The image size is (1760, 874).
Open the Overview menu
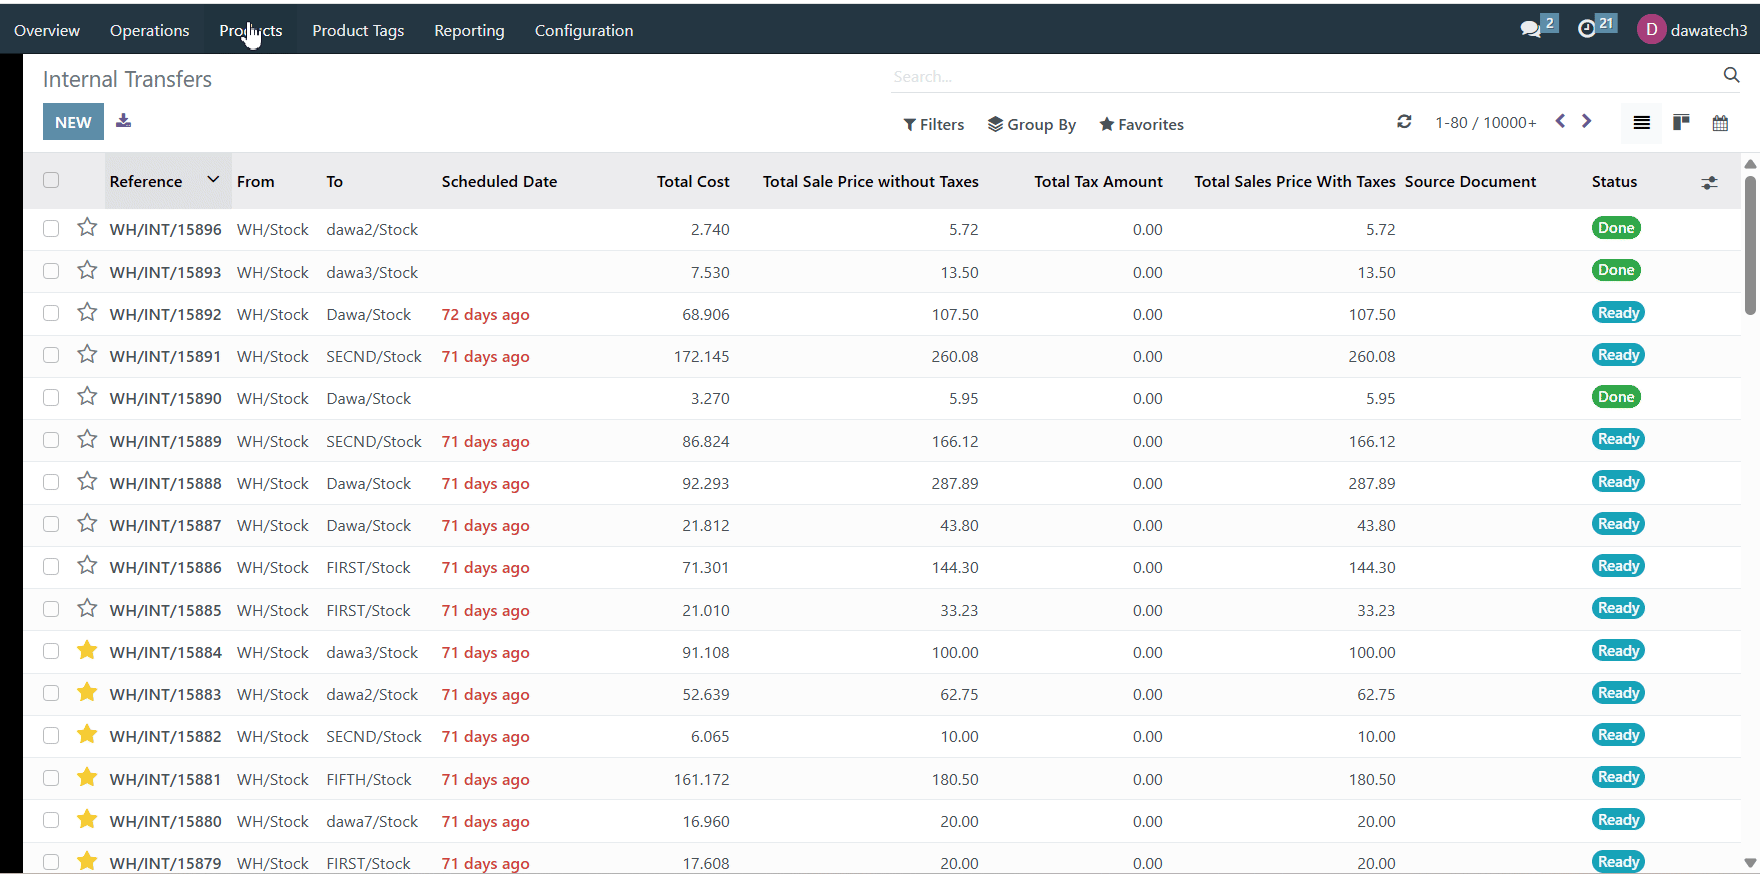(x=47, y=30)
